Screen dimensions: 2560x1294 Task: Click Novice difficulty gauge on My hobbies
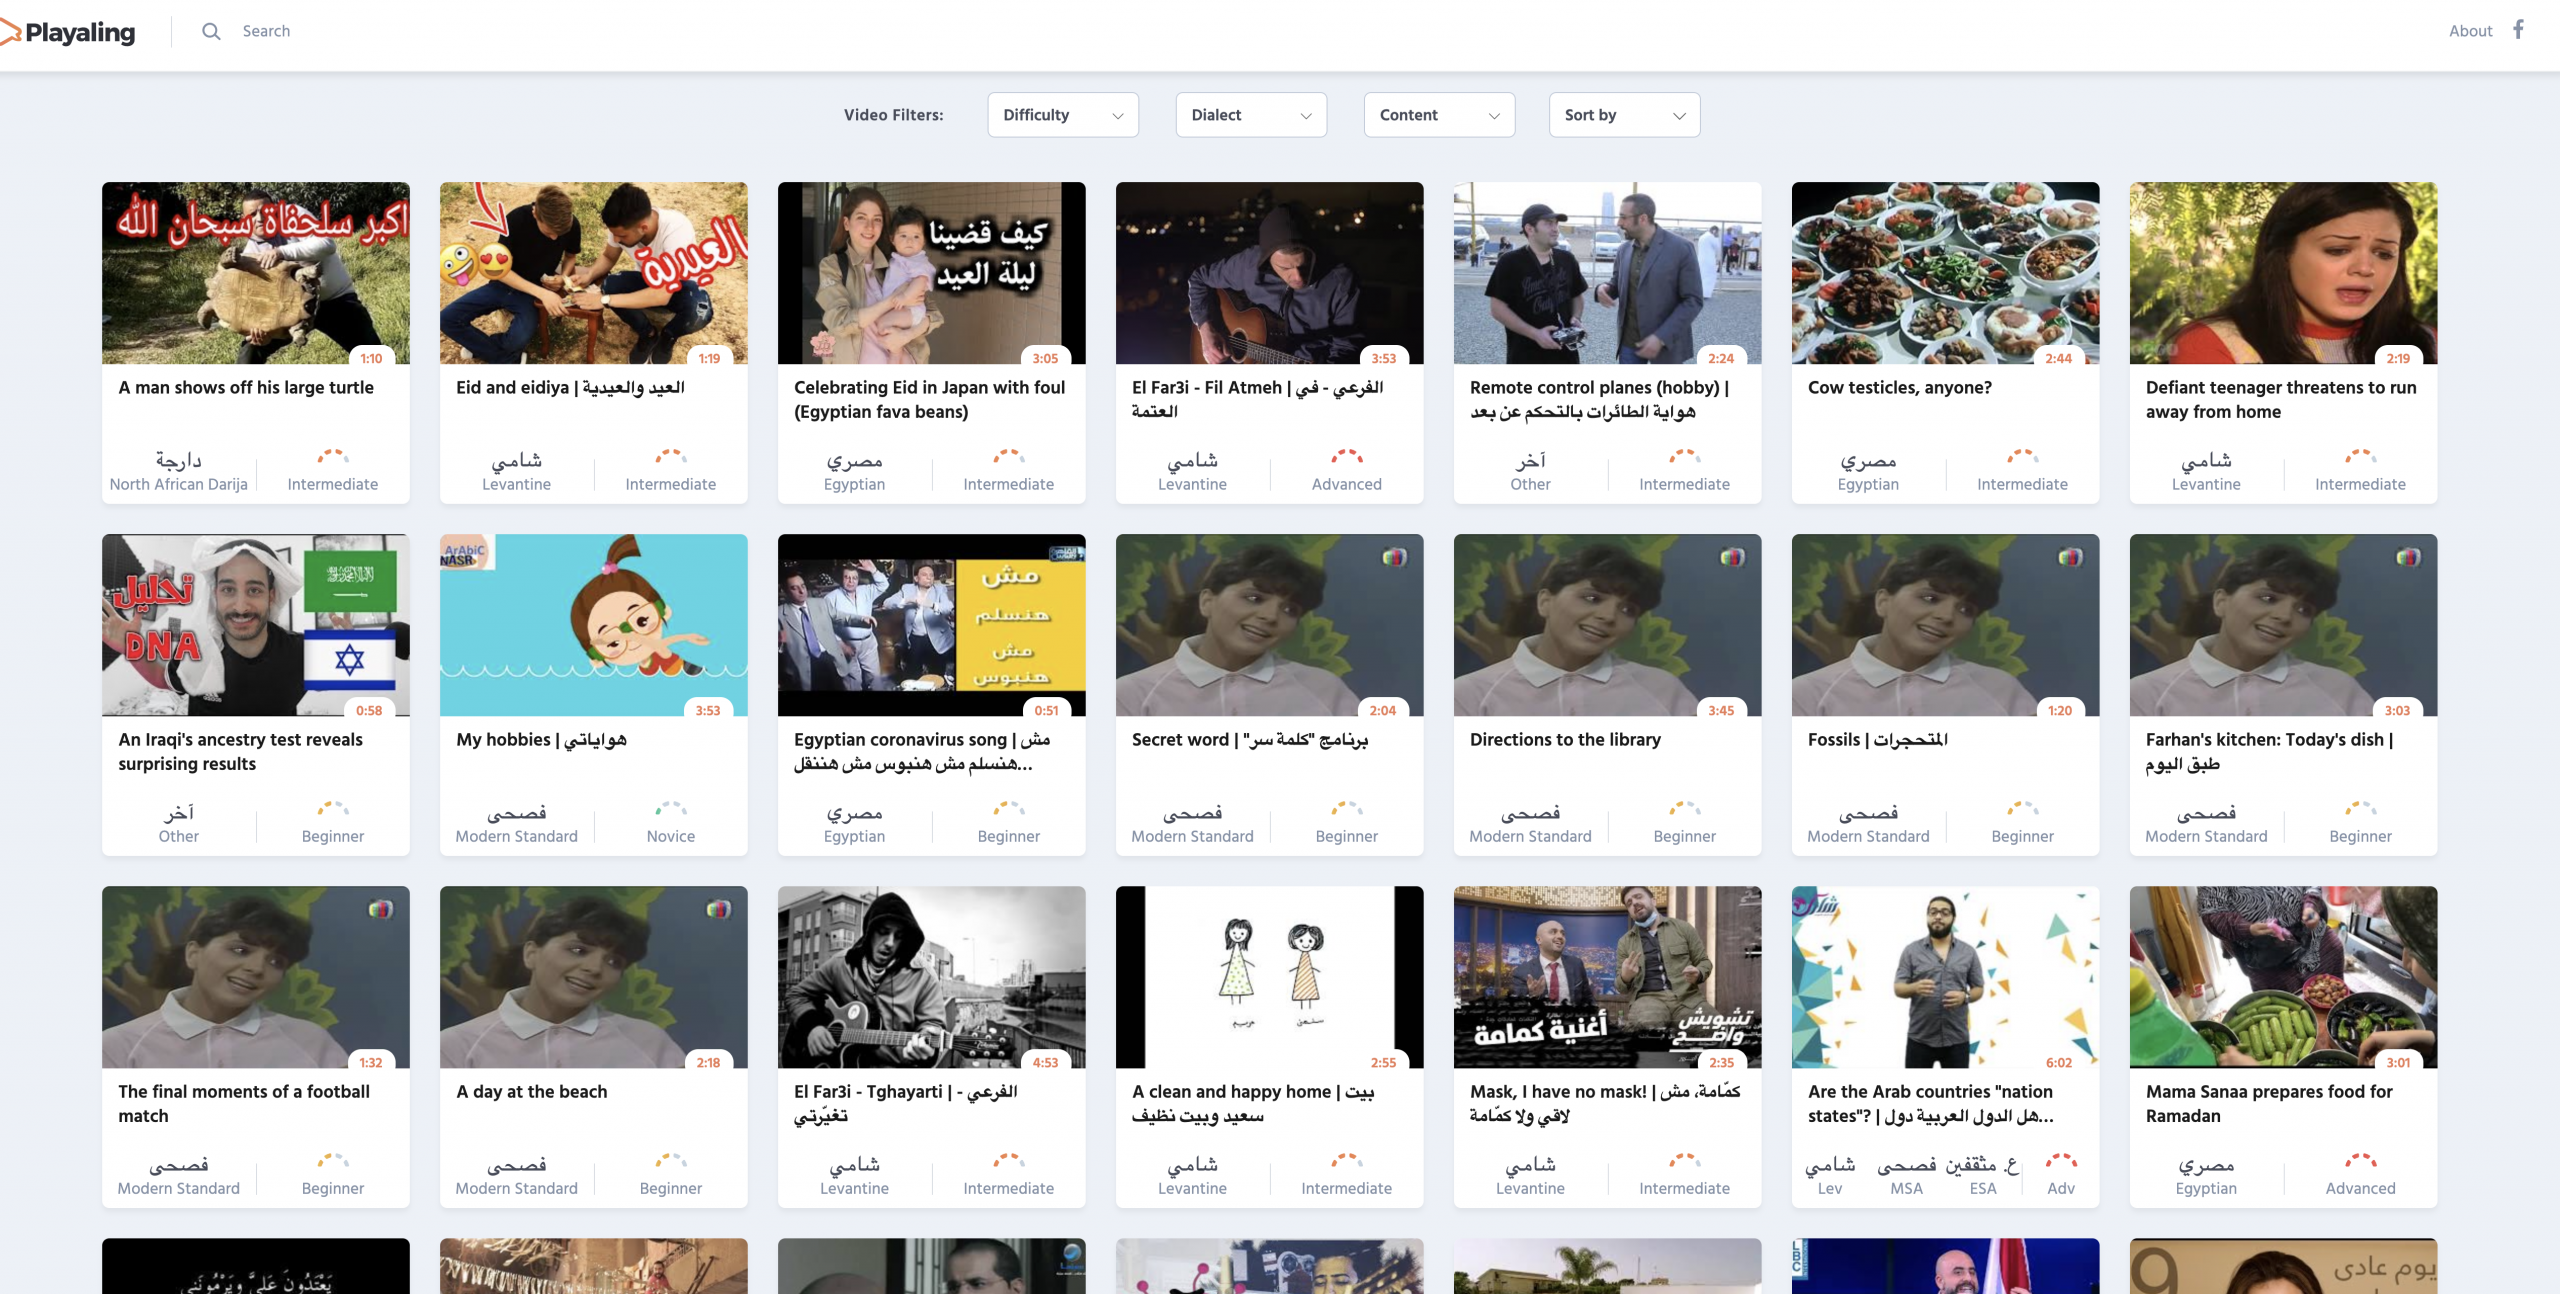click(670, 809)
